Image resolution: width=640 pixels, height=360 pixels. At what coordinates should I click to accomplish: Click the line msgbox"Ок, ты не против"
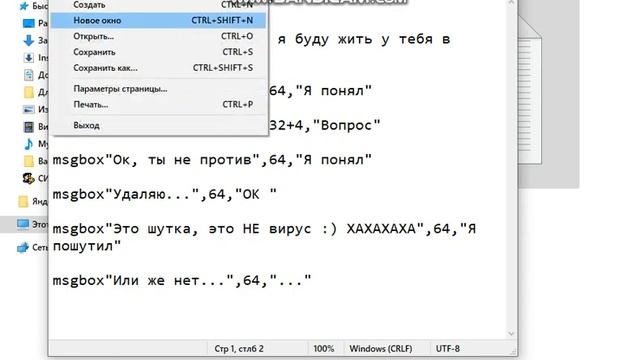tap(212, 160)
